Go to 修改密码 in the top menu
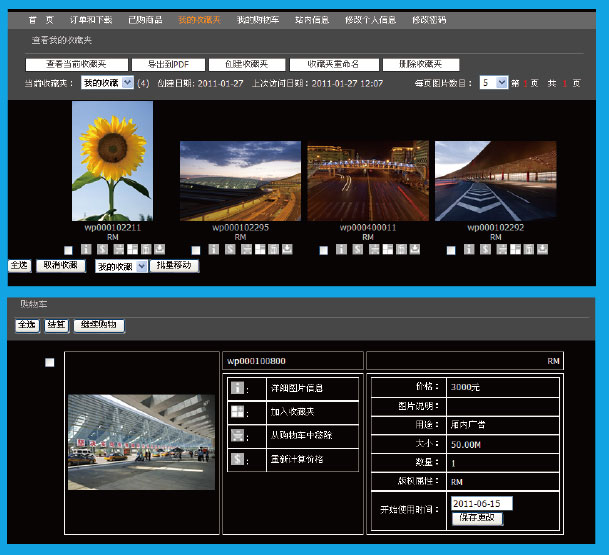Viewport: 609px width, 555px height. 428,20
